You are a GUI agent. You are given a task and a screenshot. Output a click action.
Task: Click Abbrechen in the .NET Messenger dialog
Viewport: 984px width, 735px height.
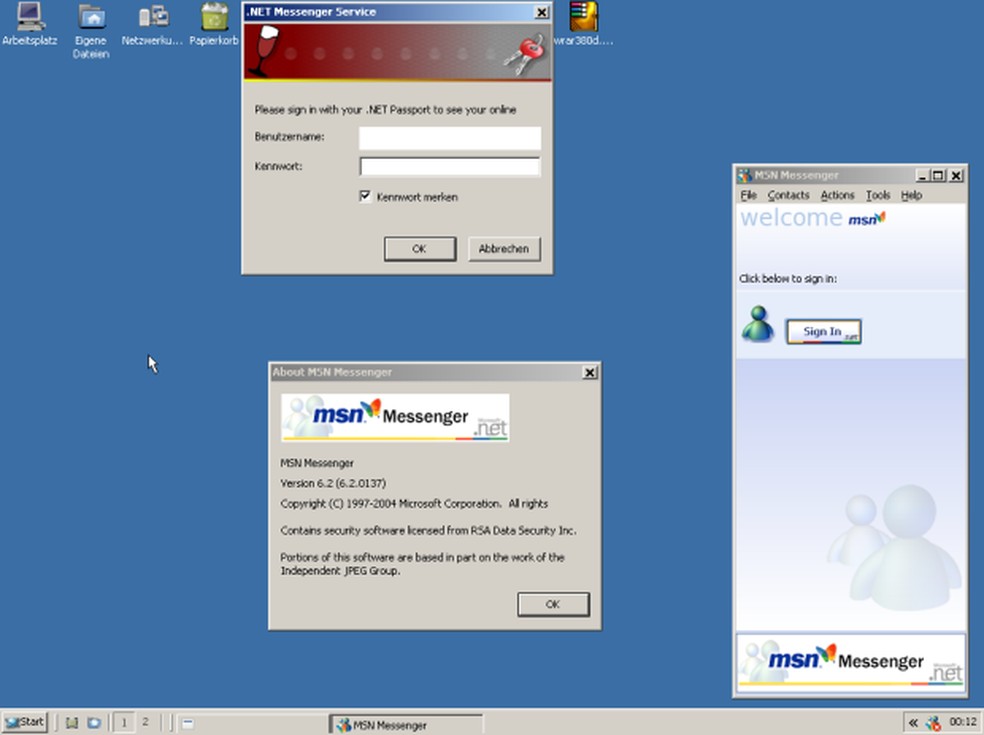[503, 249]
